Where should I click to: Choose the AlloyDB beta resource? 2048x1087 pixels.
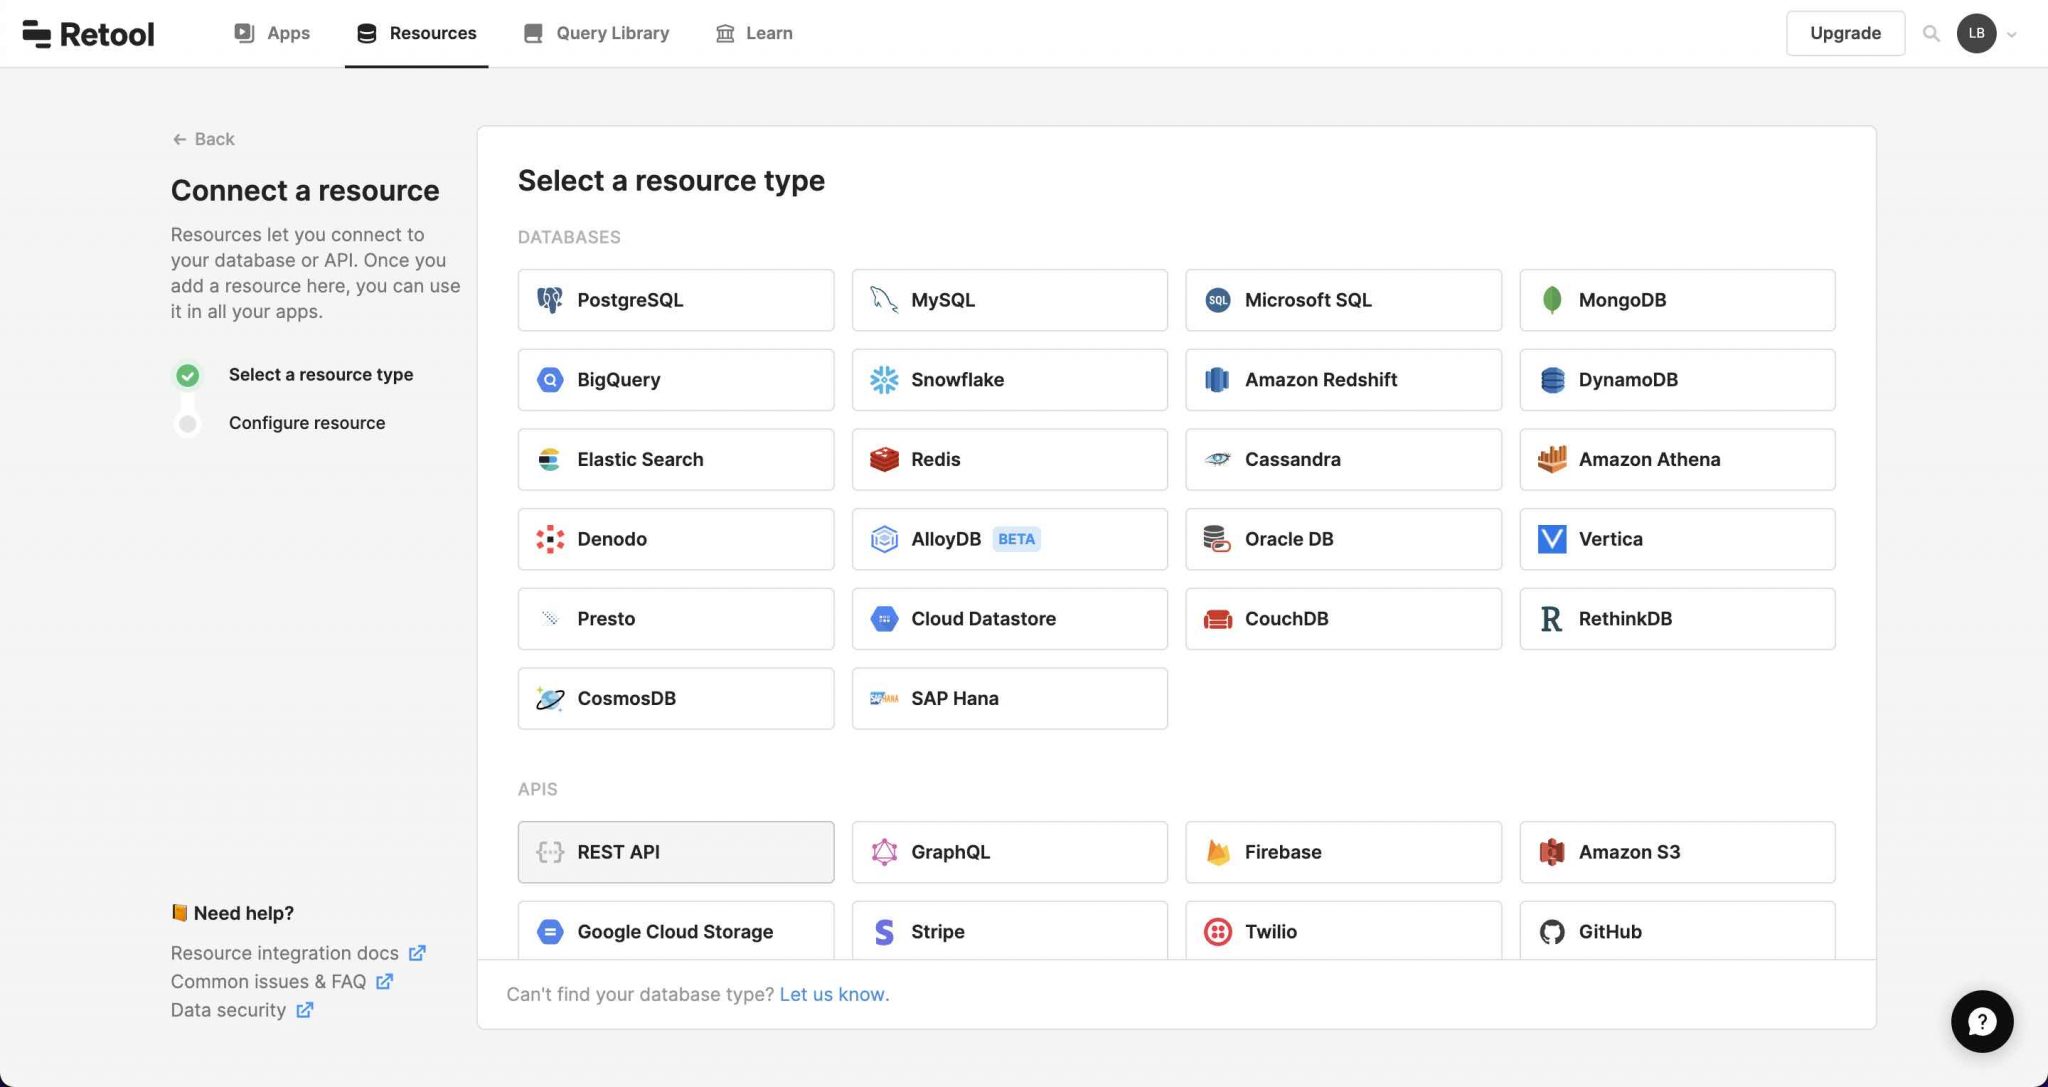[x=1009, y=538]
